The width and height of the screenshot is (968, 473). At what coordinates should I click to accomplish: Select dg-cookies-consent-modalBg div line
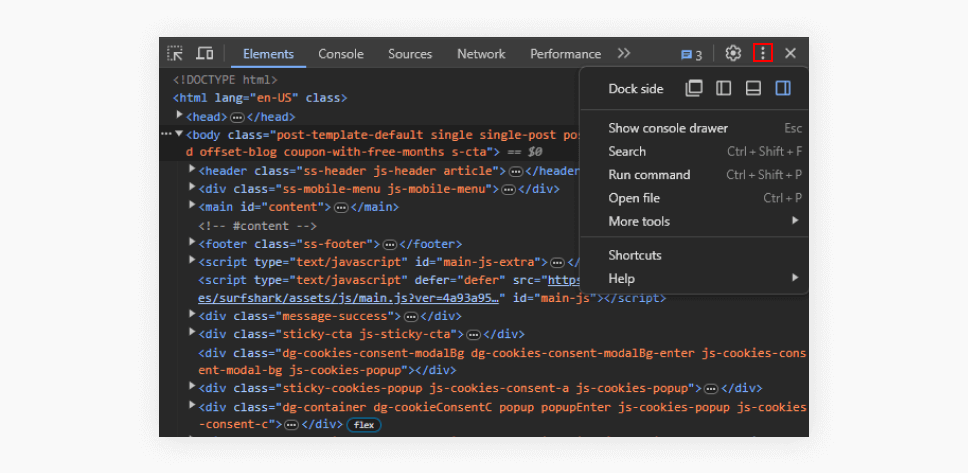point(502,362)
